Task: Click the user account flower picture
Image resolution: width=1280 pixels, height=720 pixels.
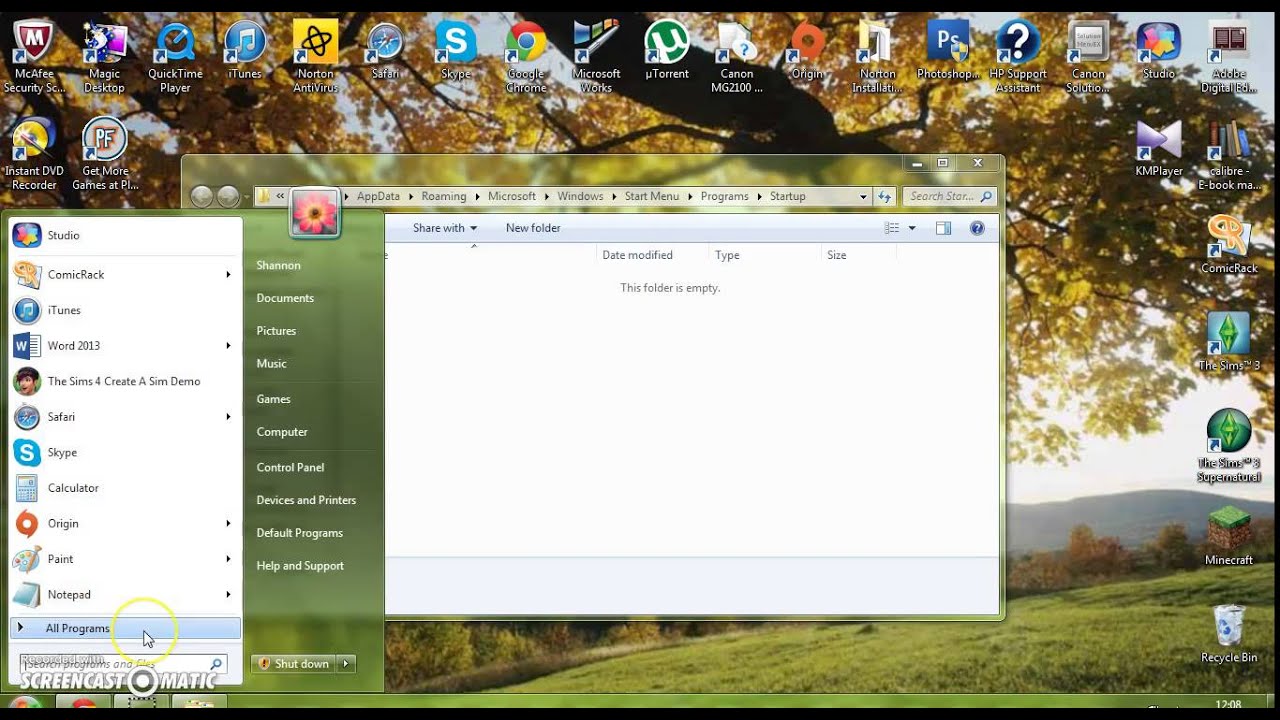Action: (315, 213)
